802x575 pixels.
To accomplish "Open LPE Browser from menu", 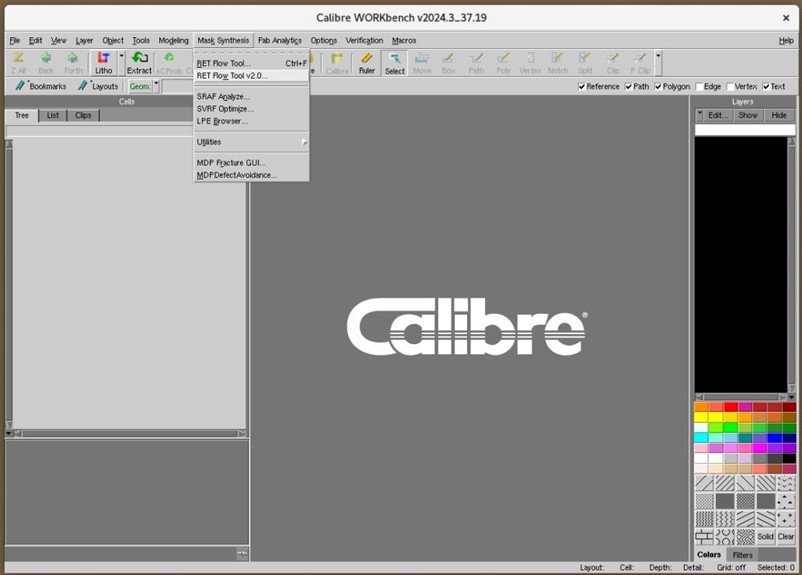I will click(251, 121).
